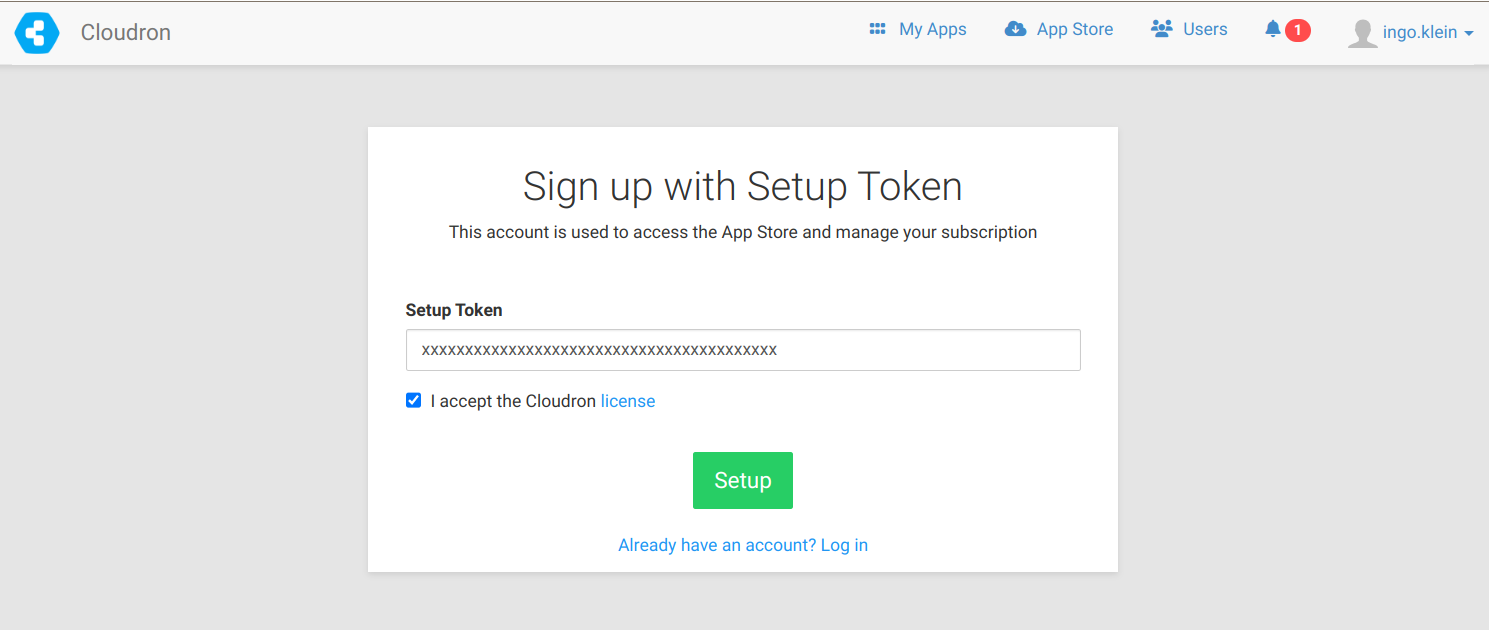The height and width of the screenshot is (630, 1489).
Task: Click the ingo.klein profile avatar icon
Action: 1362,33
